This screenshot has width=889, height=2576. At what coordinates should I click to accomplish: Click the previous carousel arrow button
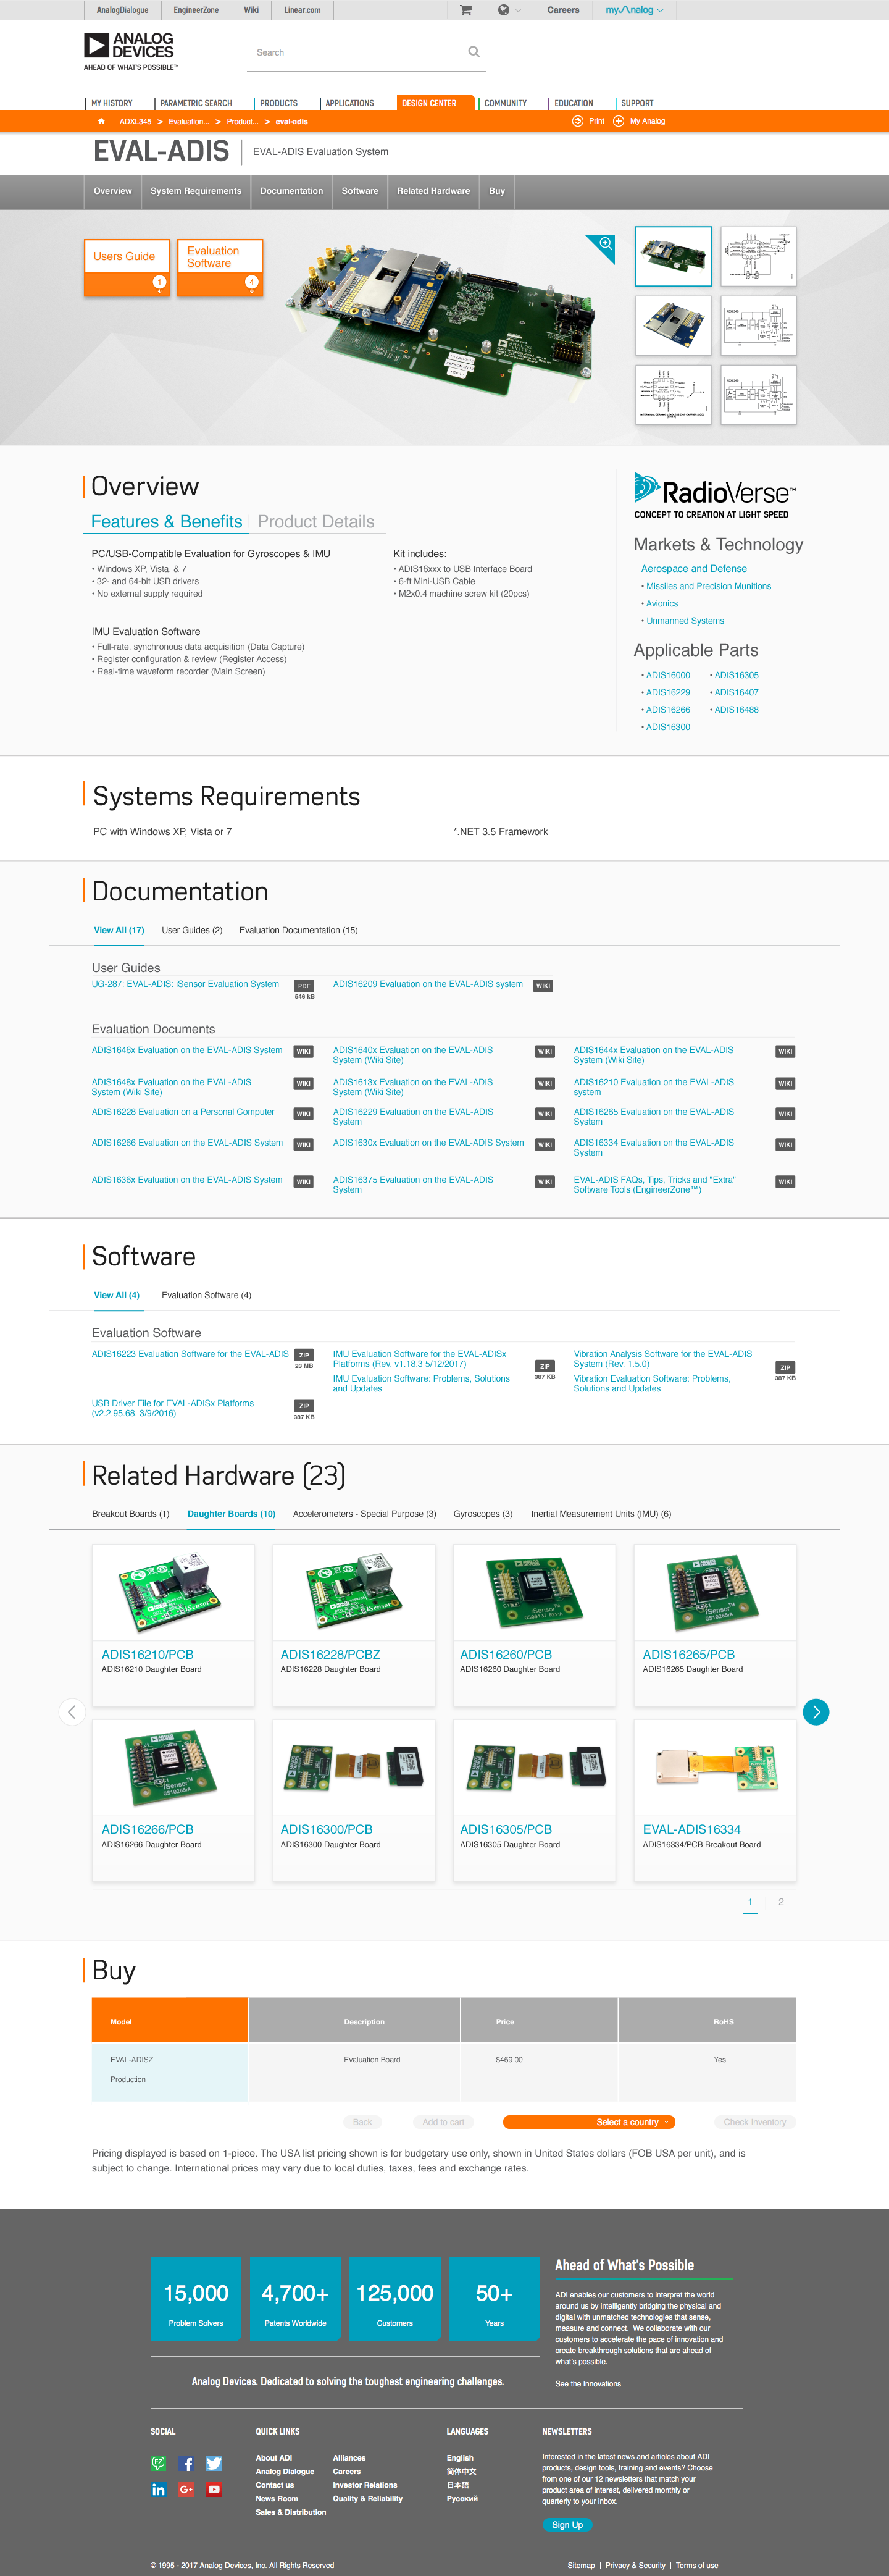71,1712
